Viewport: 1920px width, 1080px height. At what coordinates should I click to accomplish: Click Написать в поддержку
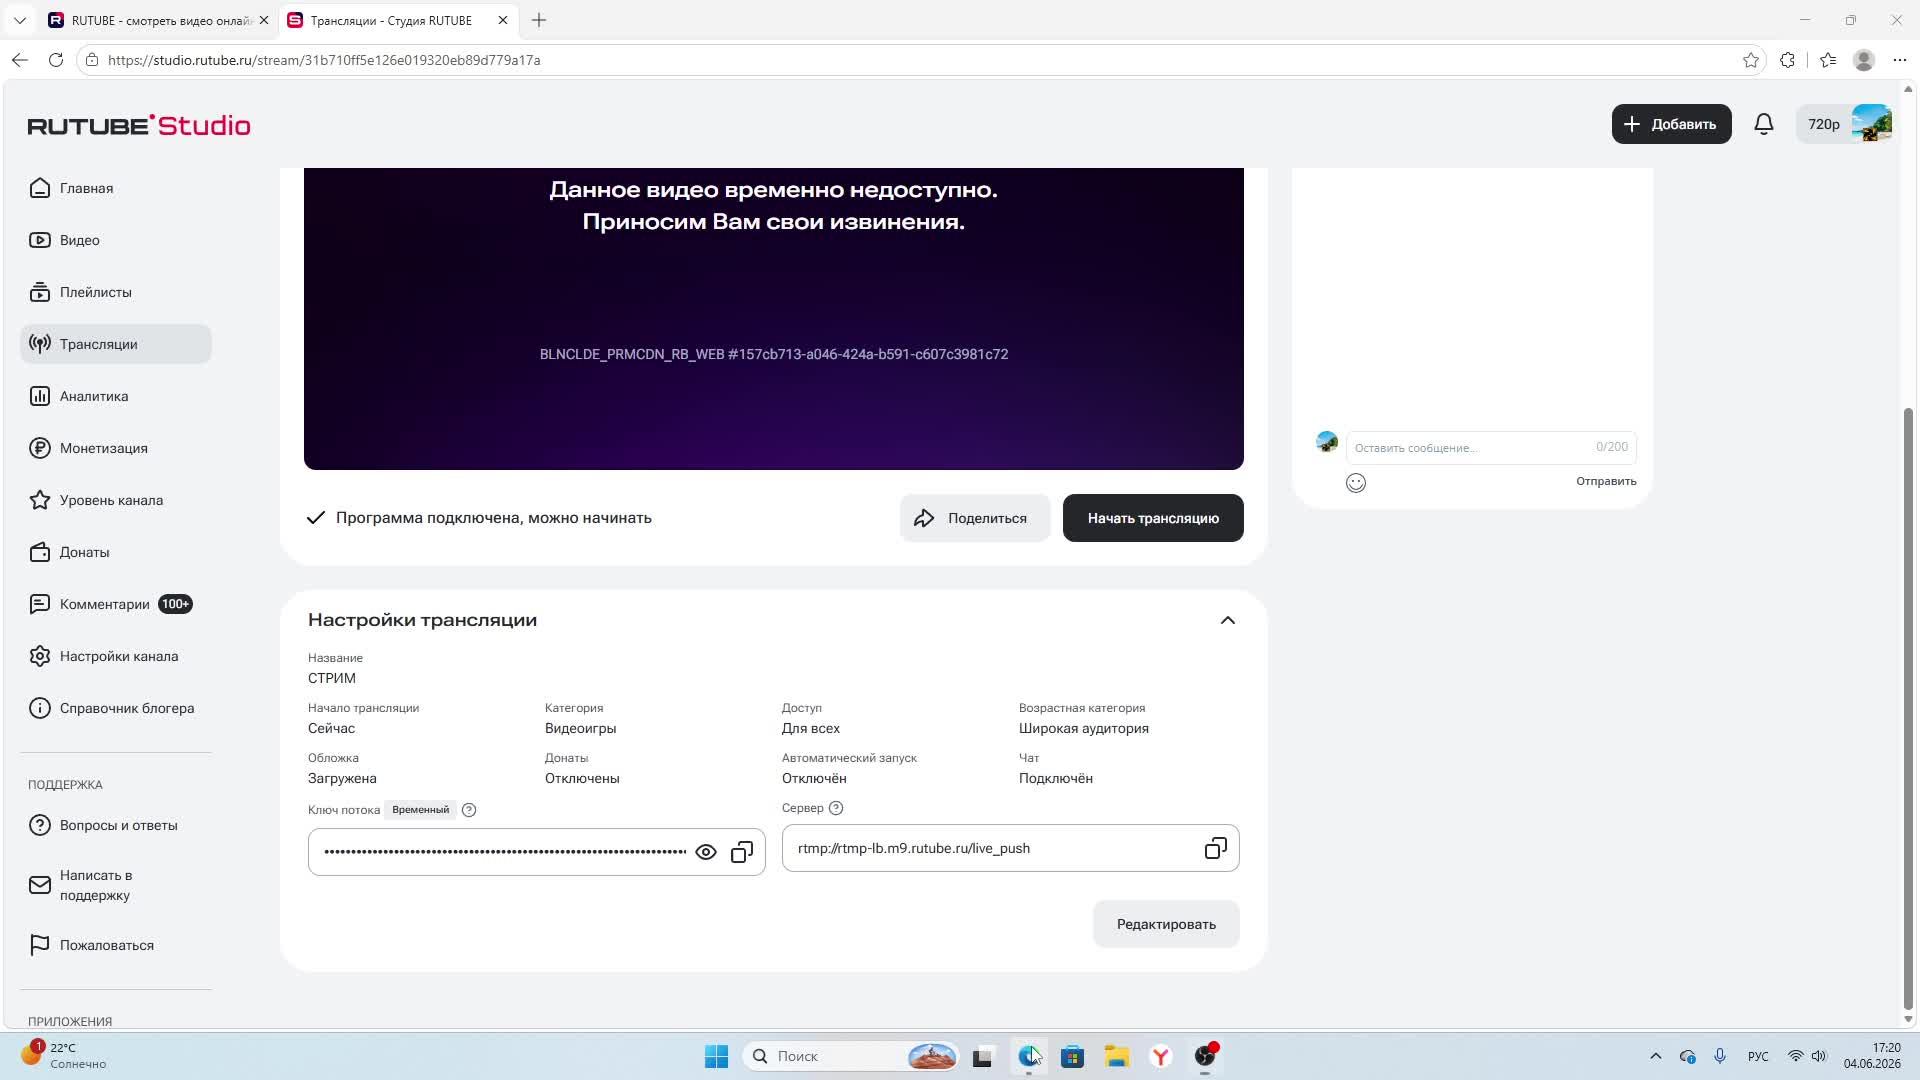[116, 885]
